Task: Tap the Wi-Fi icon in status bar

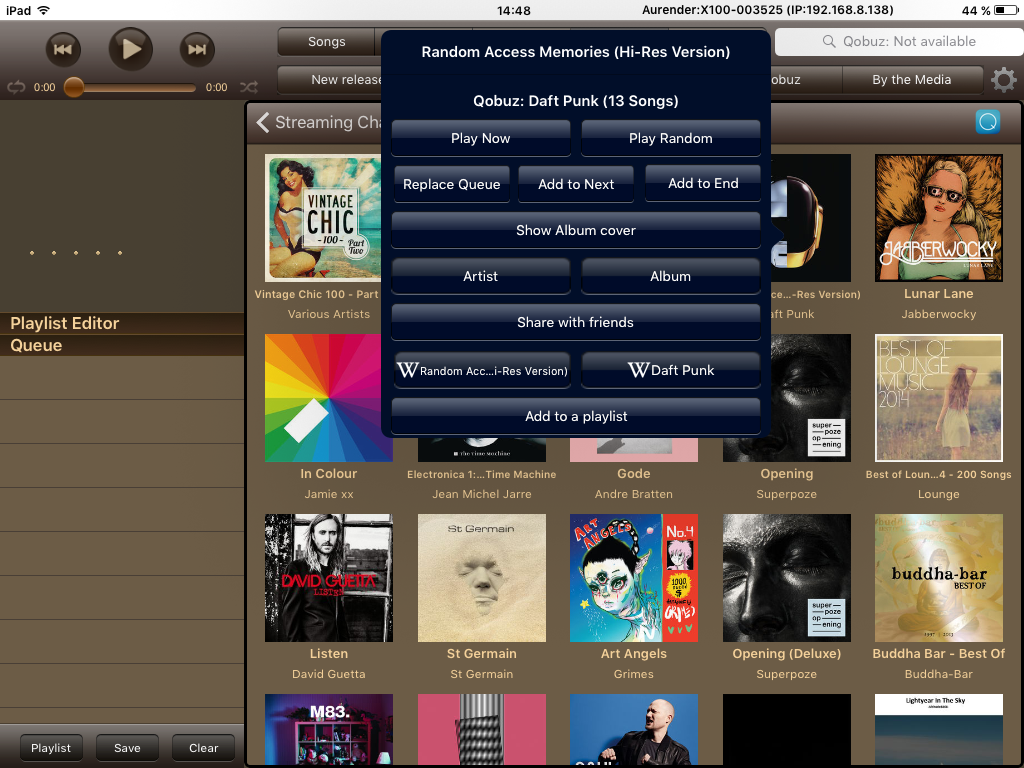Action: [x=44, y=10]
